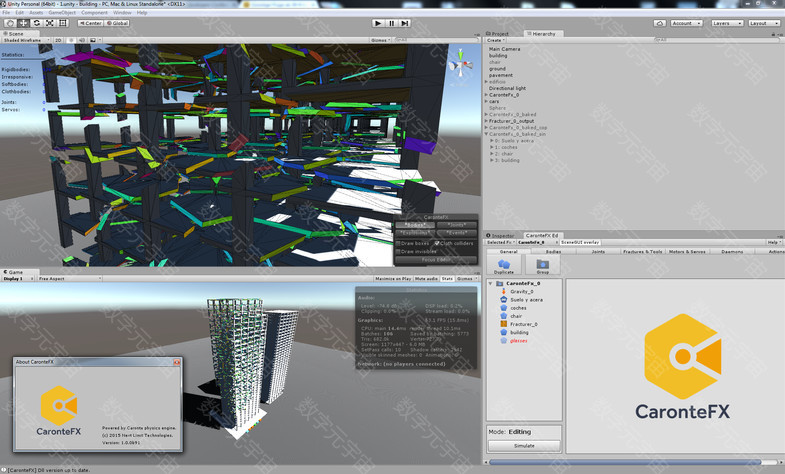
Task: Click the glasses body icon
Action: pos(504,340)
